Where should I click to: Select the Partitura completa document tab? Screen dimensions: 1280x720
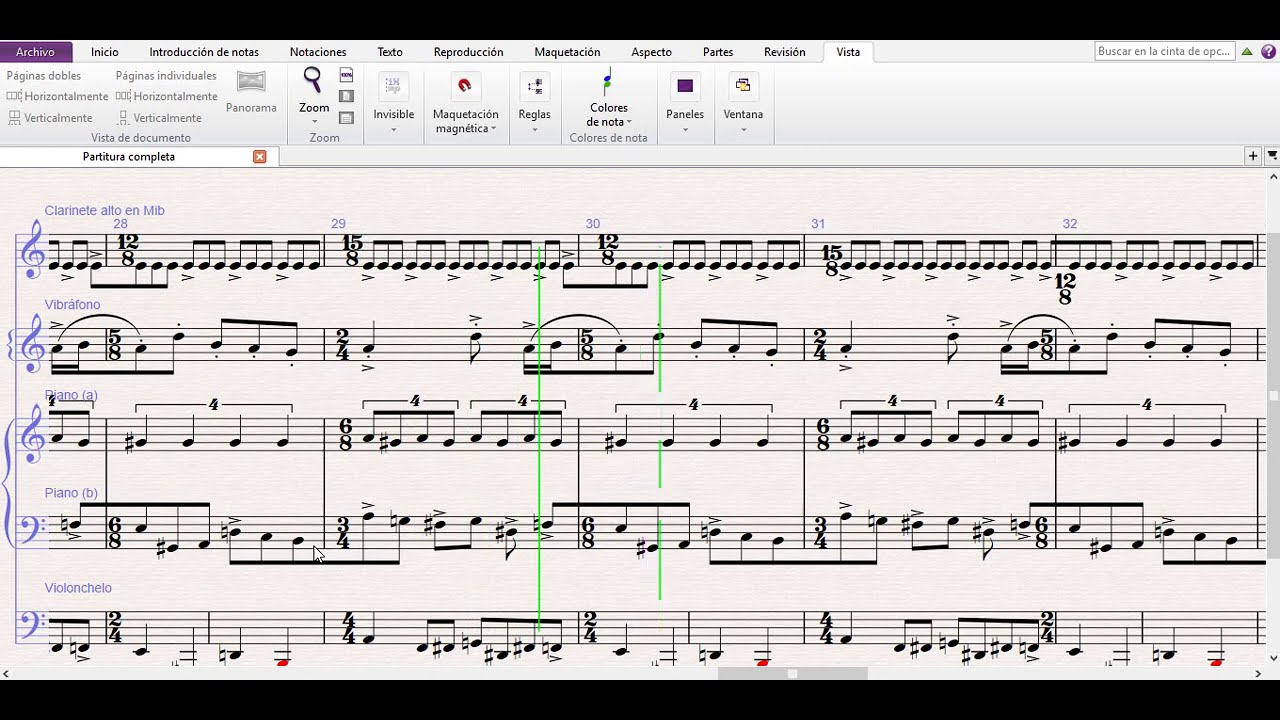pyautogui.click(x=129, y=157)
